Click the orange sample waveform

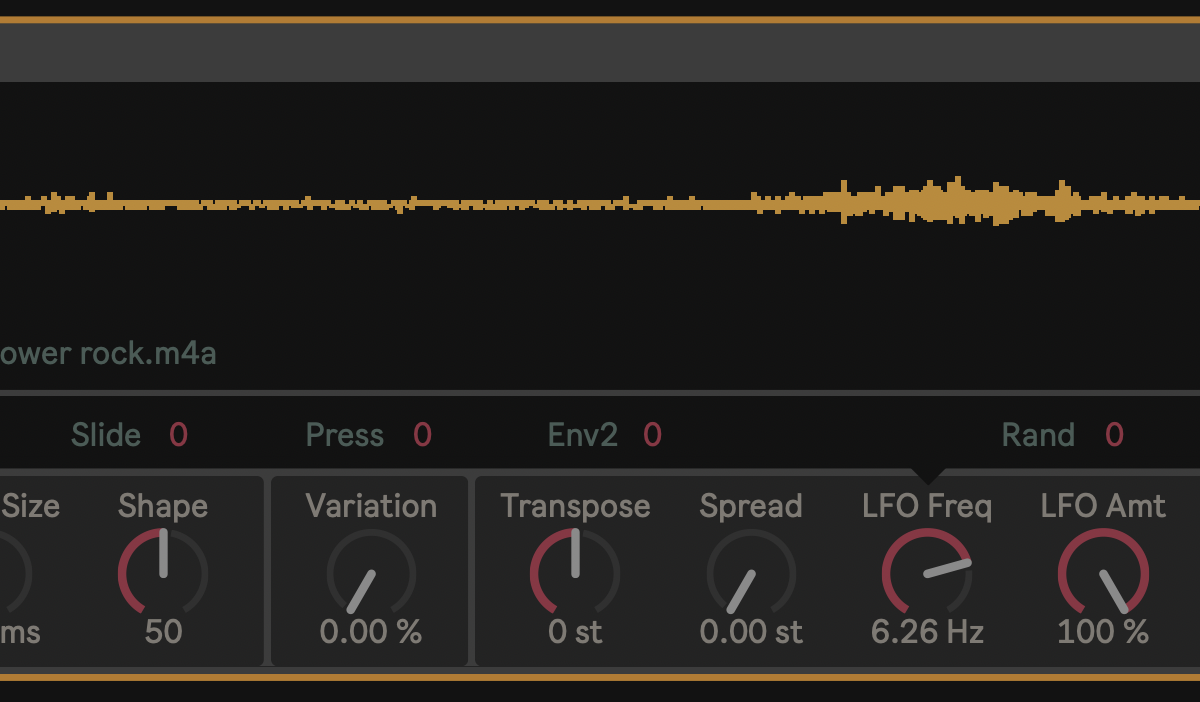coord(930,203)
